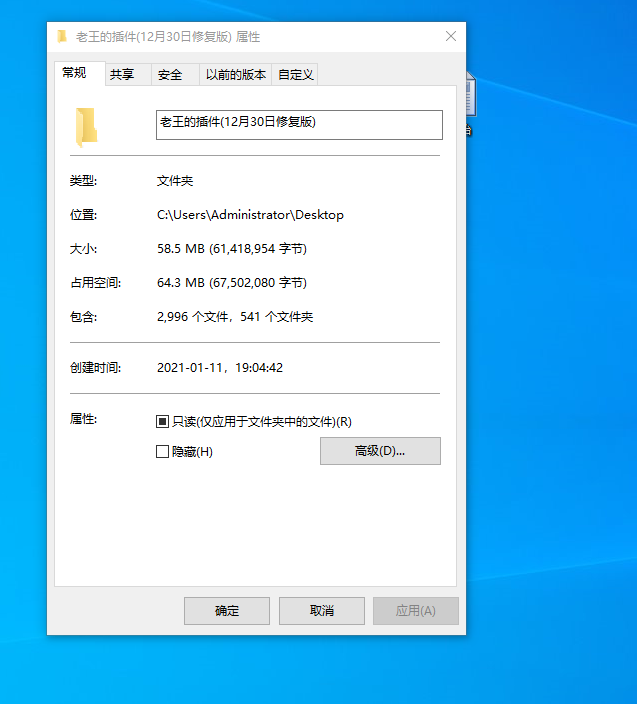Click the folder icon in the title bar
The width and height of the screenshot is (637, 704).
[x=62, y=36]
